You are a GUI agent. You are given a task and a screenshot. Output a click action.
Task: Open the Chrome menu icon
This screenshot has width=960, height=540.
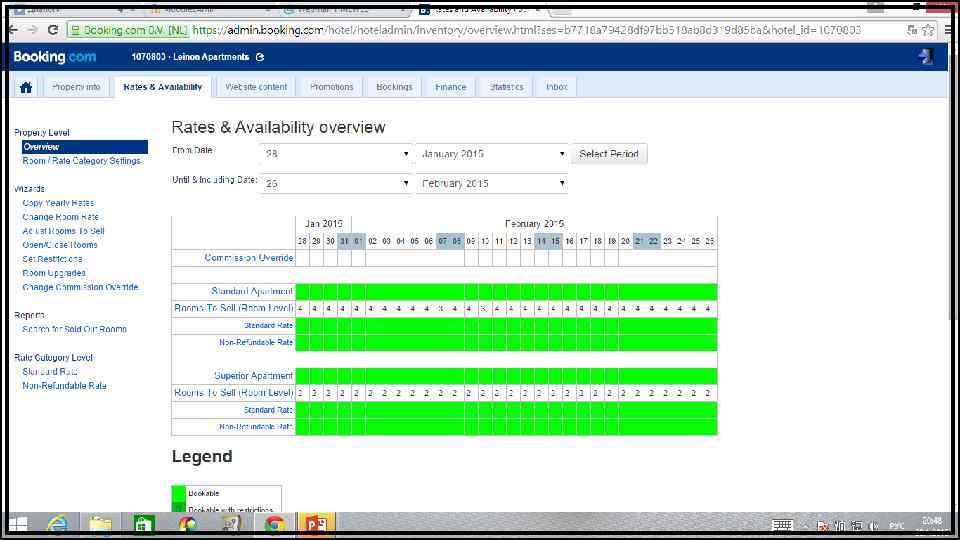(947, 30)
